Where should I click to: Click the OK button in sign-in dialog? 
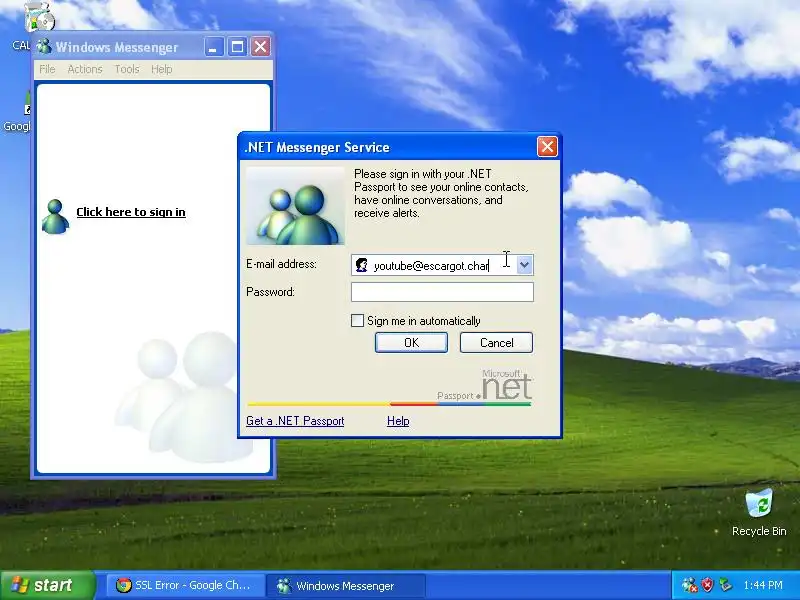point(411,342)
